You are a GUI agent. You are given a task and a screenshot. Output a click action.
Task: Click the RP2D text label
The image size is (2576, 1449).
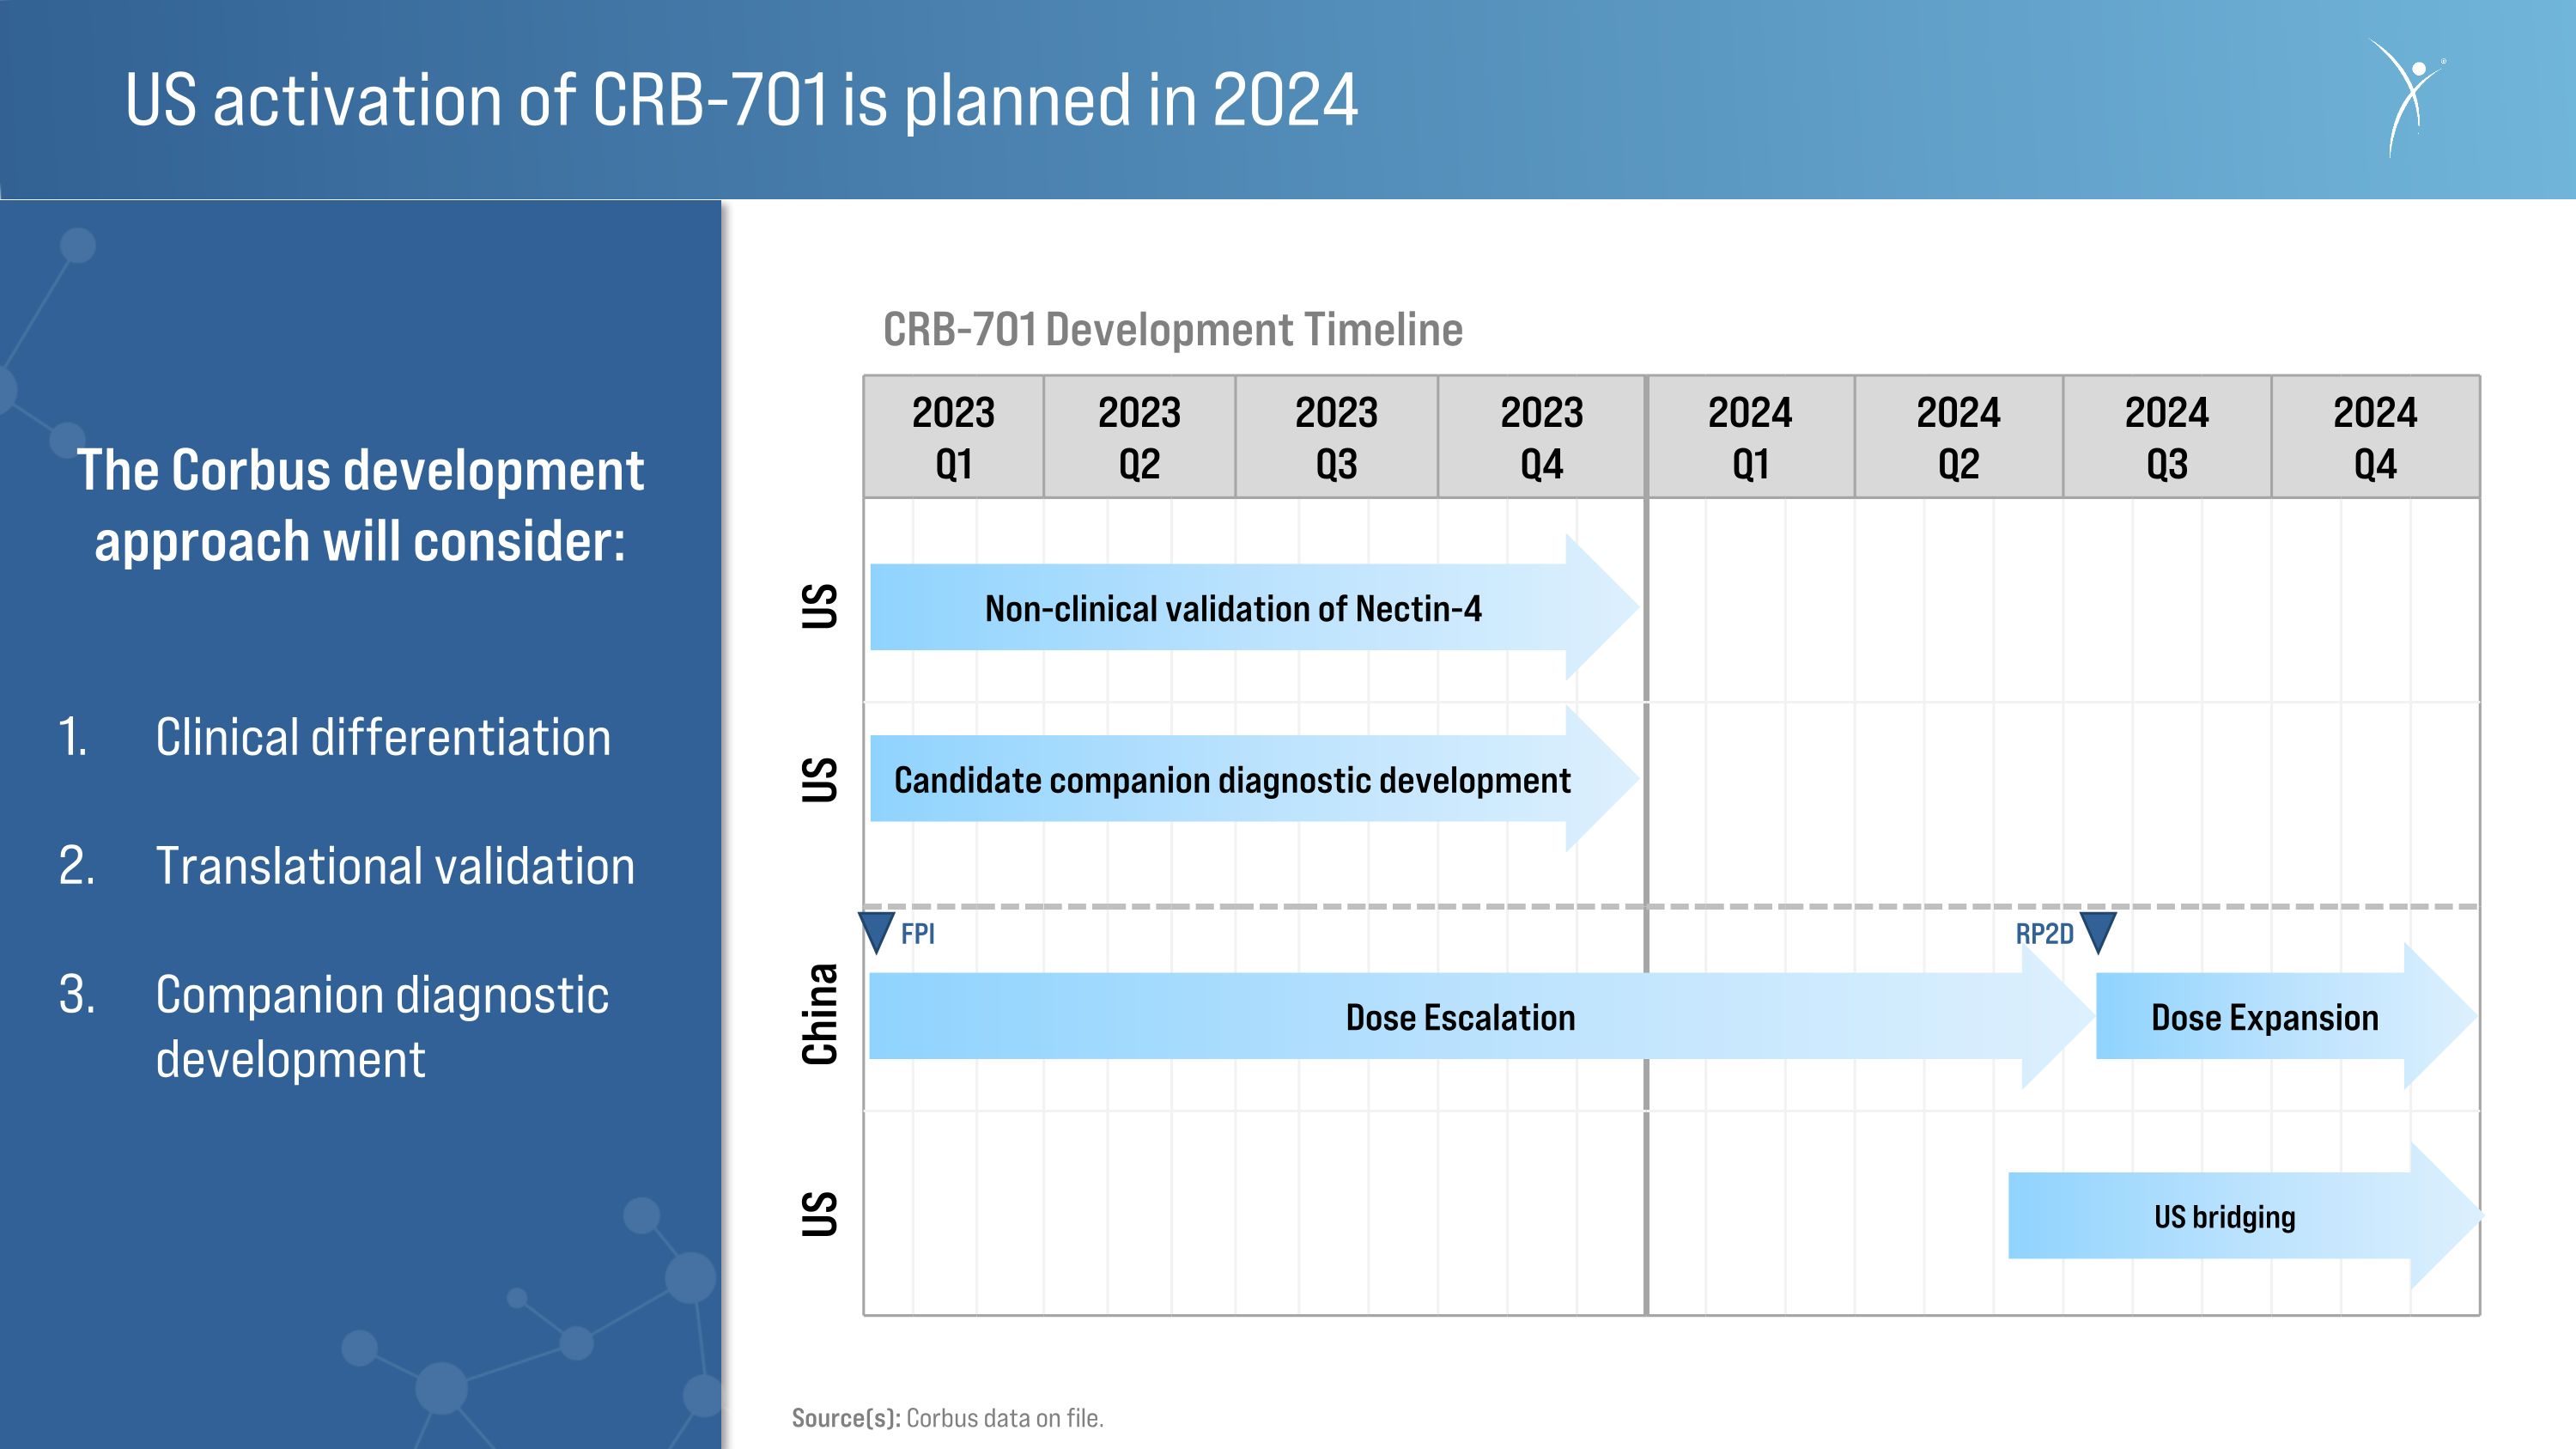coord(2044,934)
